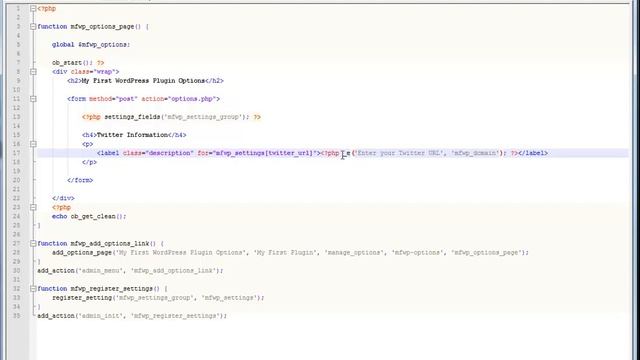Click the 'manage_options' string
Screen dimensions: 640x360
[x=354, y=253]
